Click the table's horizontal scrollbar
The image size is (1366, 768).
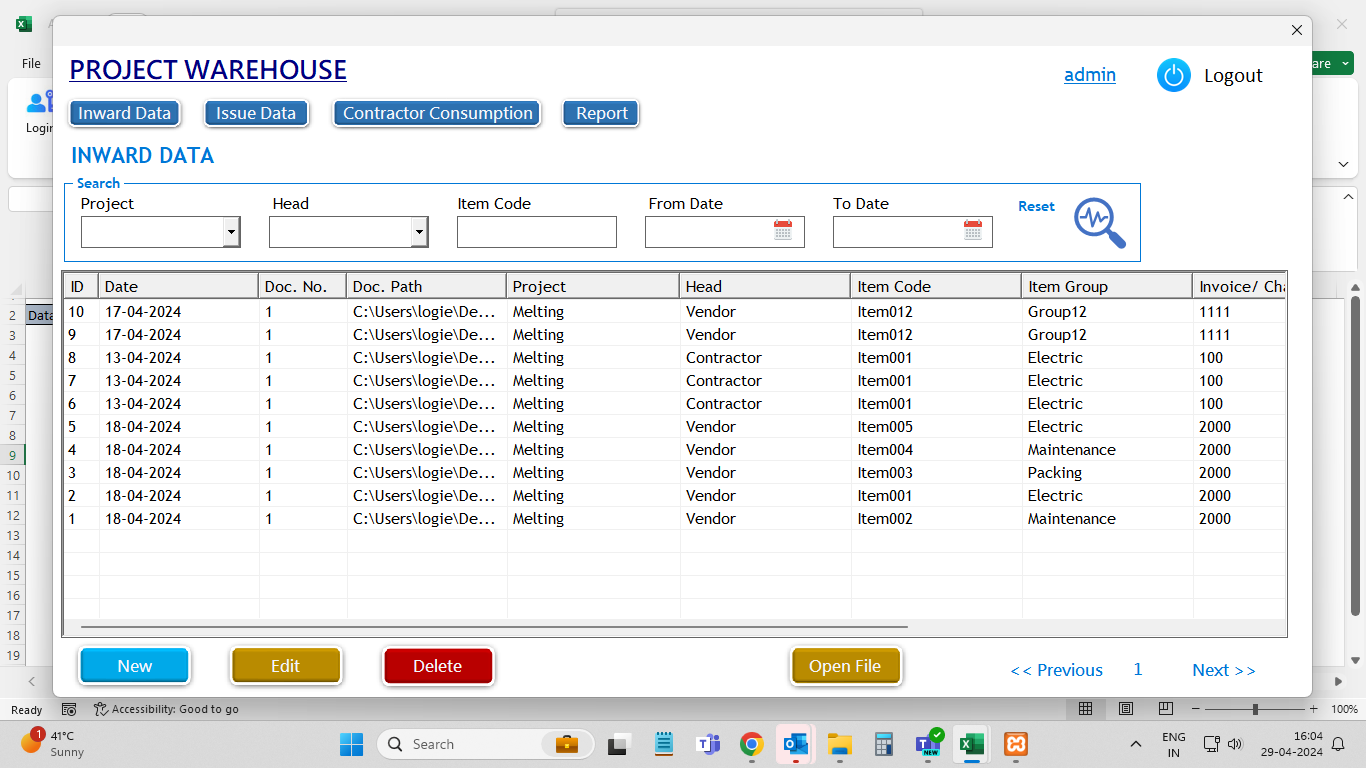click(x=494, y=627)
